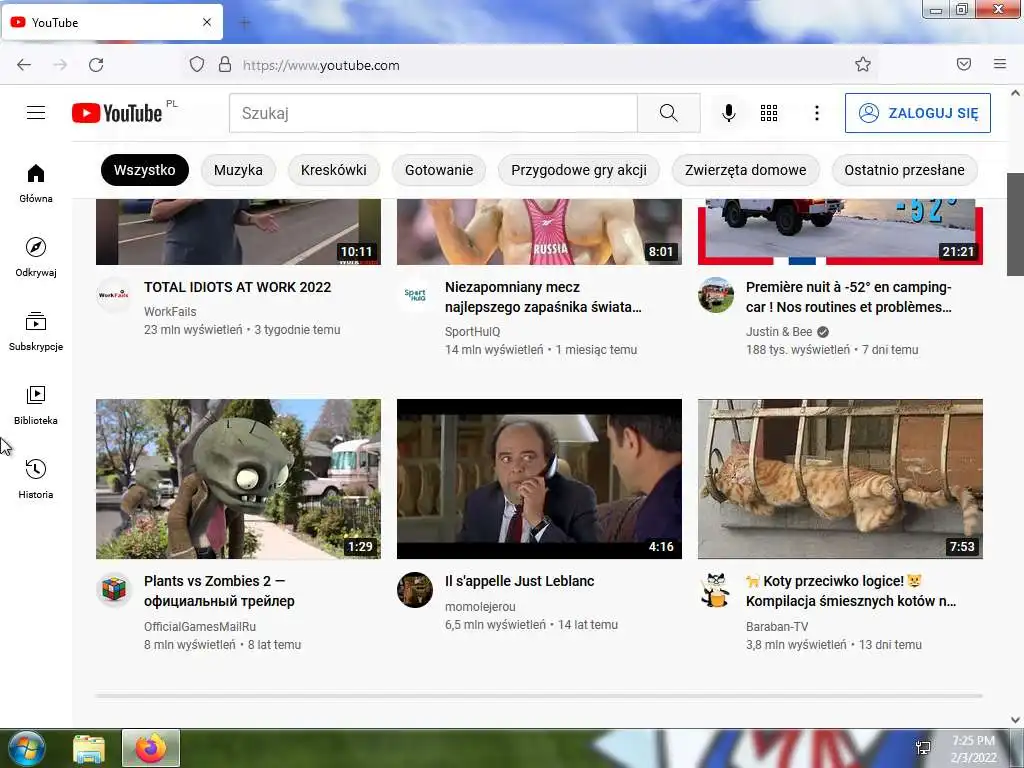Click the YouTube logo
The width and height of the screenshot is (1024, 768).
pyautogui.click(x=117, y=113)
